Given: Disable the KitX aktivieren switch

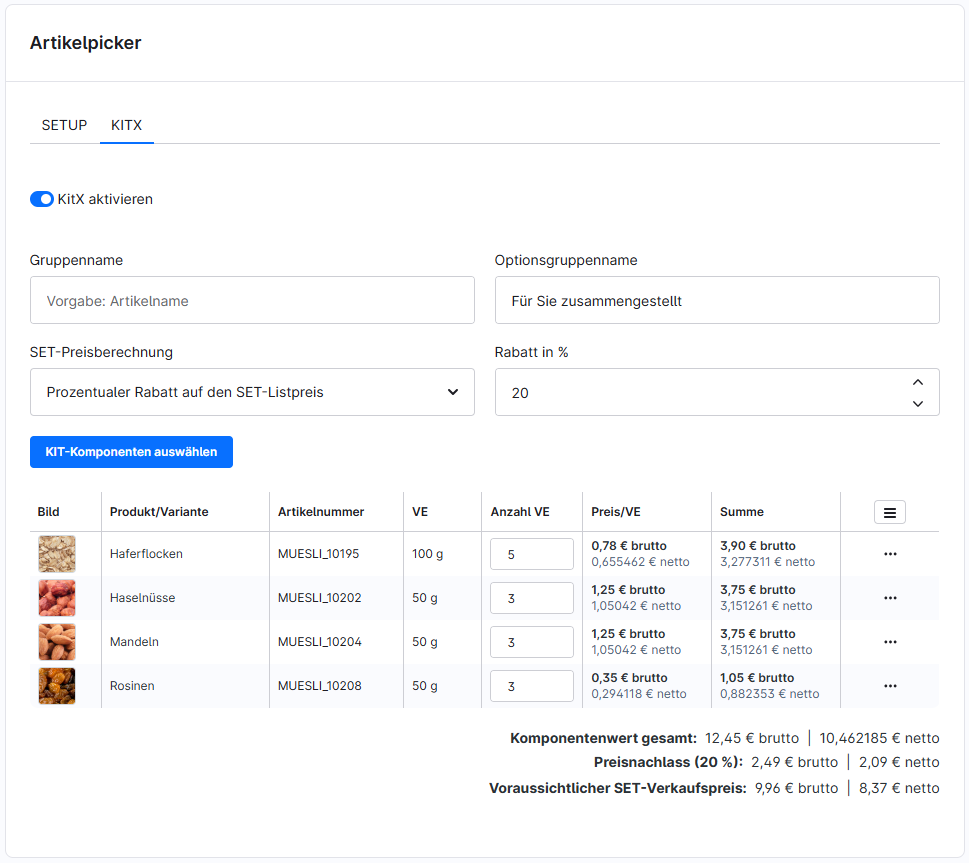Looking at the screenshot, I should point(42,199).
